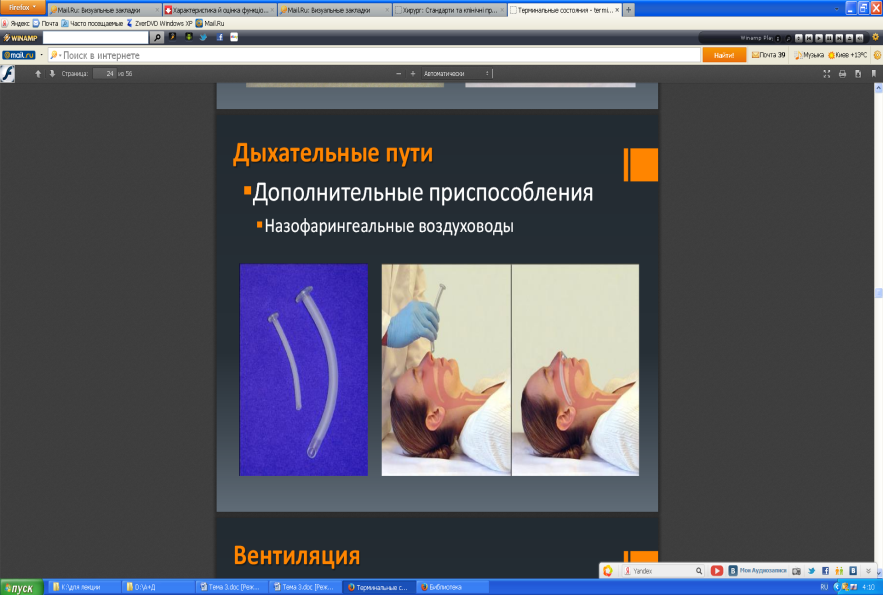The width and height of the screenshot is (883, 595).
Task: Close the Терминальные состояния tab
Action: [617, 10]
